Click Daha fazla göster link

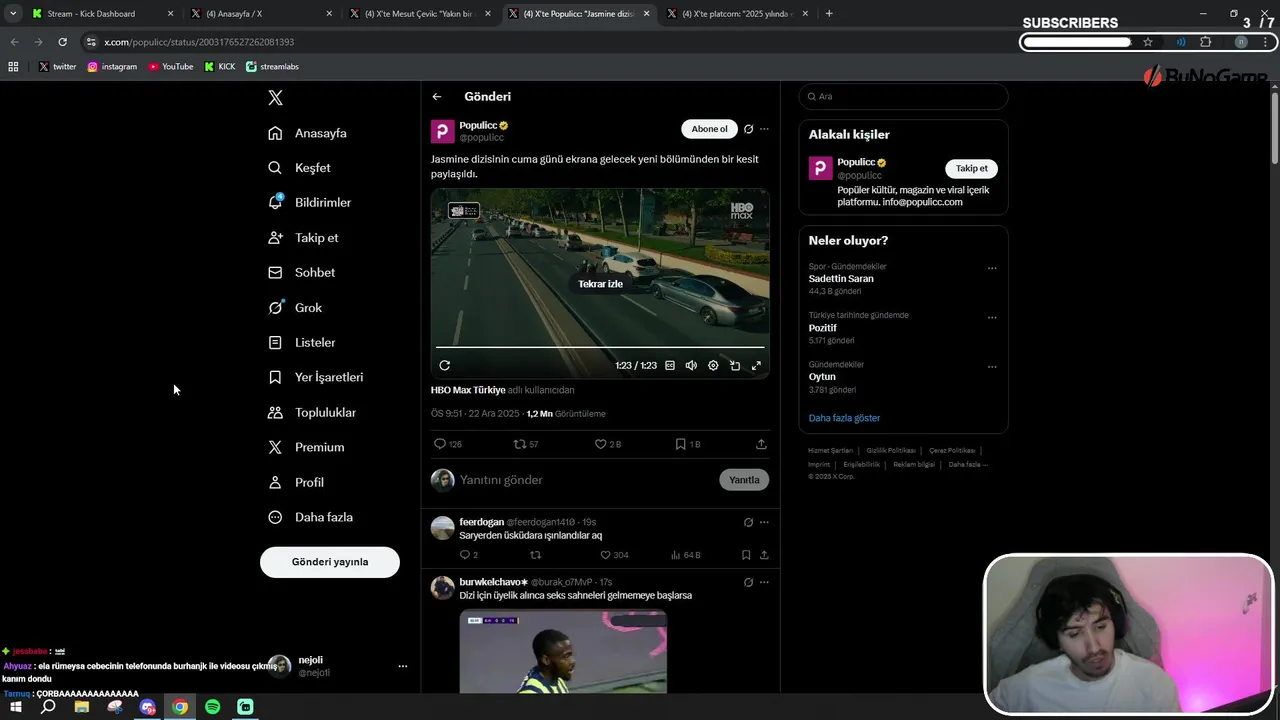[844, 418]
